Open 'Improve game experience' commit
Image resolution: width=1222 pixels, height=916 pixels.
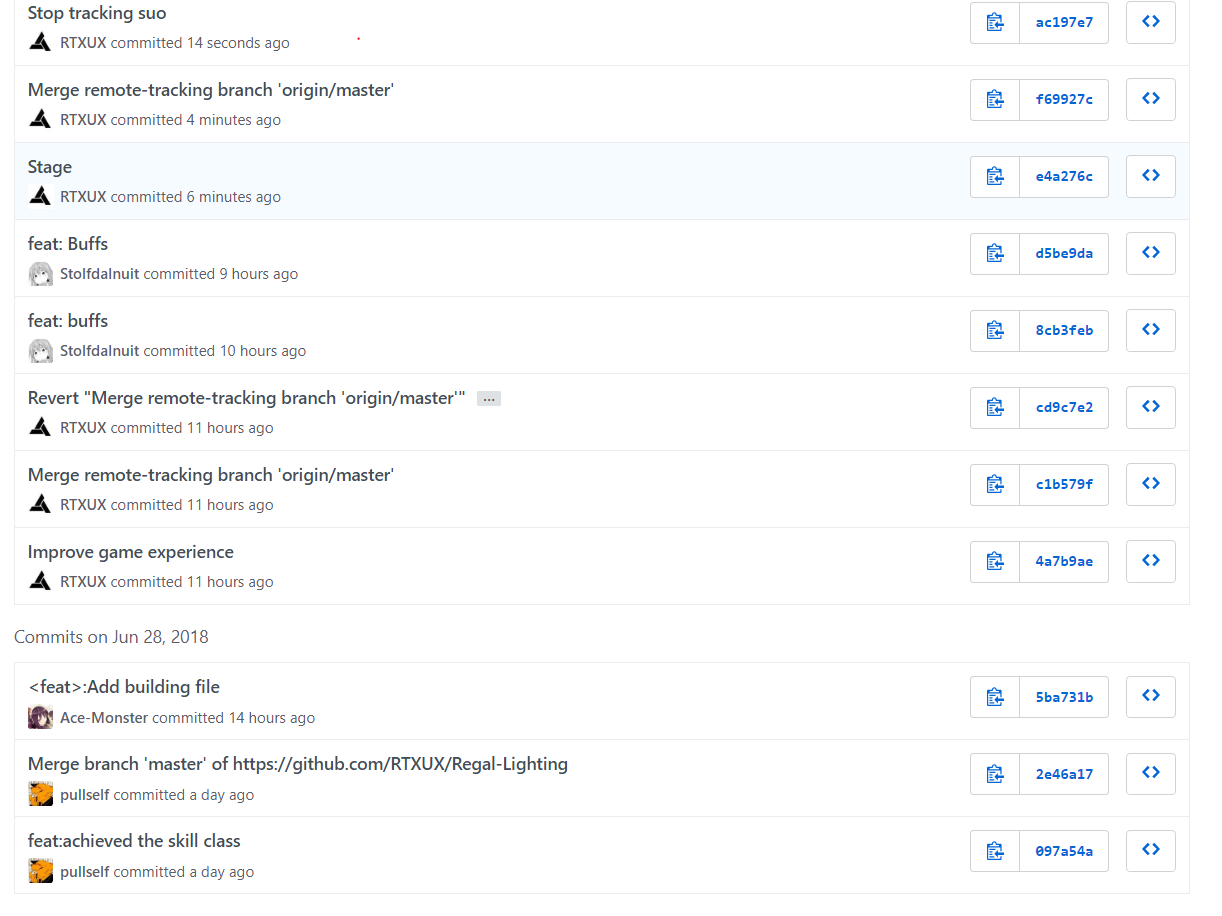click(131, 552)
